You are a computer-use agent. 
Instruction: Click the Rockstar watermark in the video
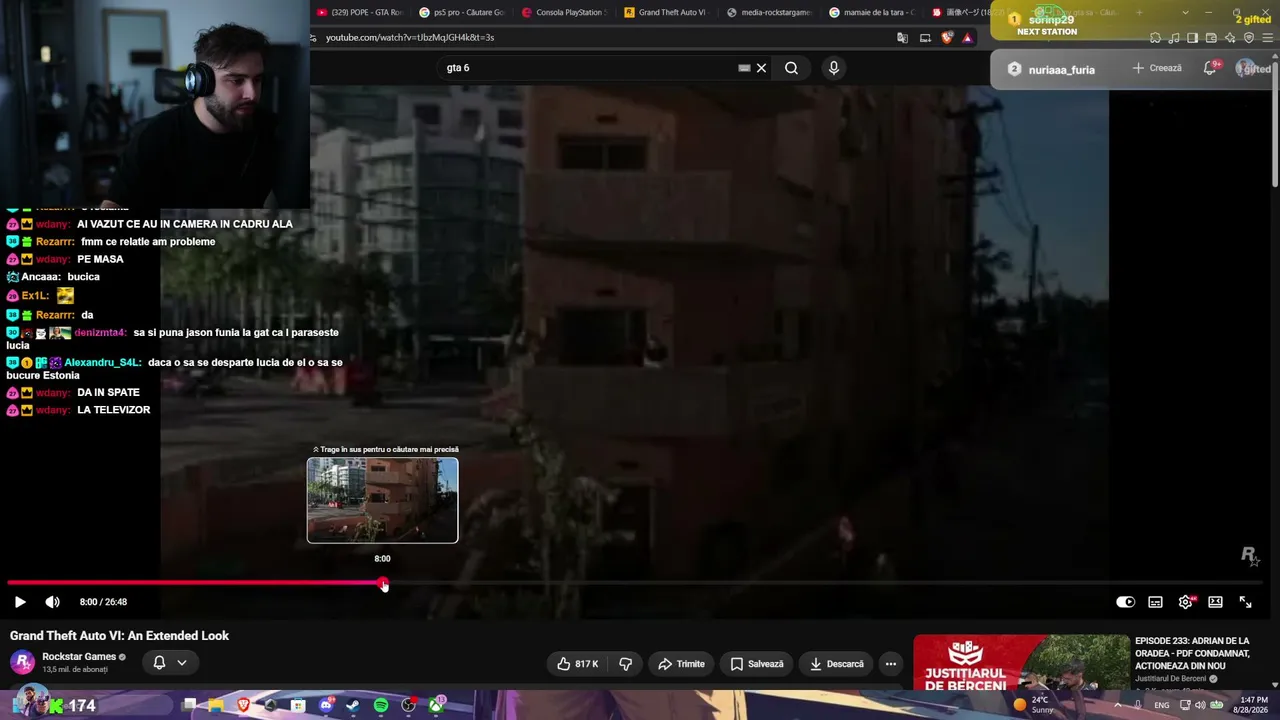1249,556
